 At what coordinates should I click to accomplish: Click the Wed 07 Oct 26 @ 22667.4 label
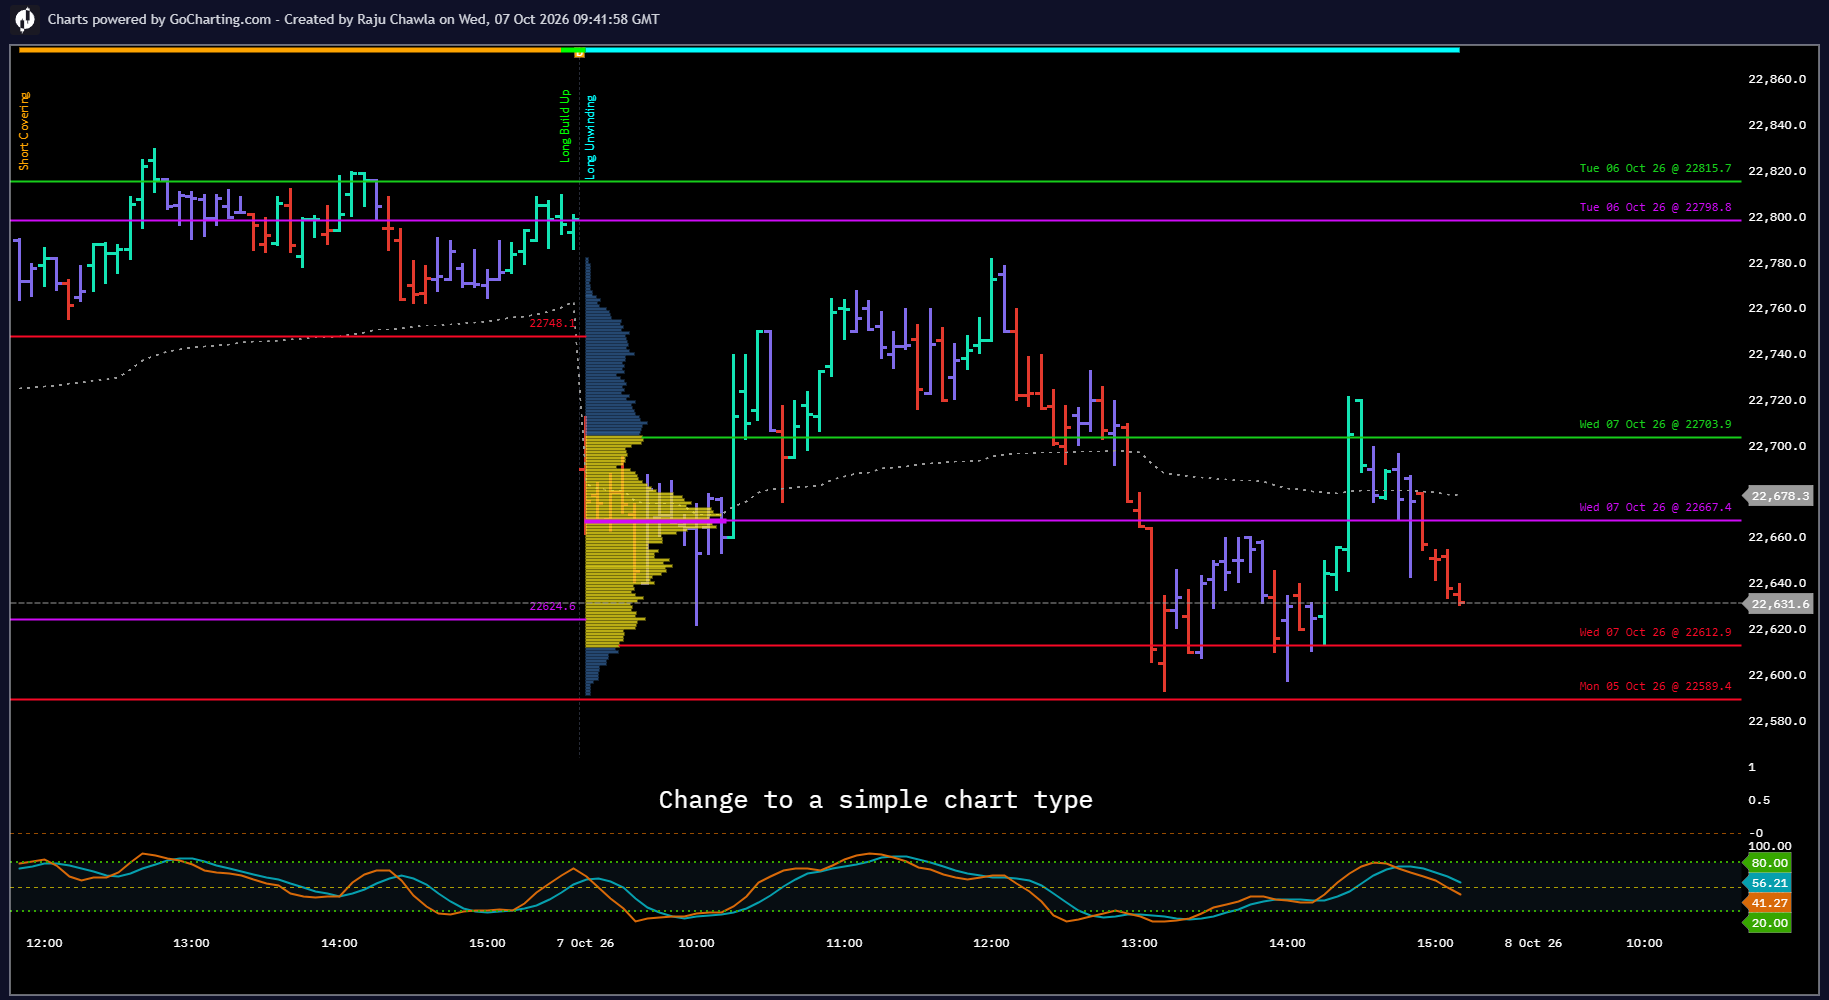click(1655, 507)
